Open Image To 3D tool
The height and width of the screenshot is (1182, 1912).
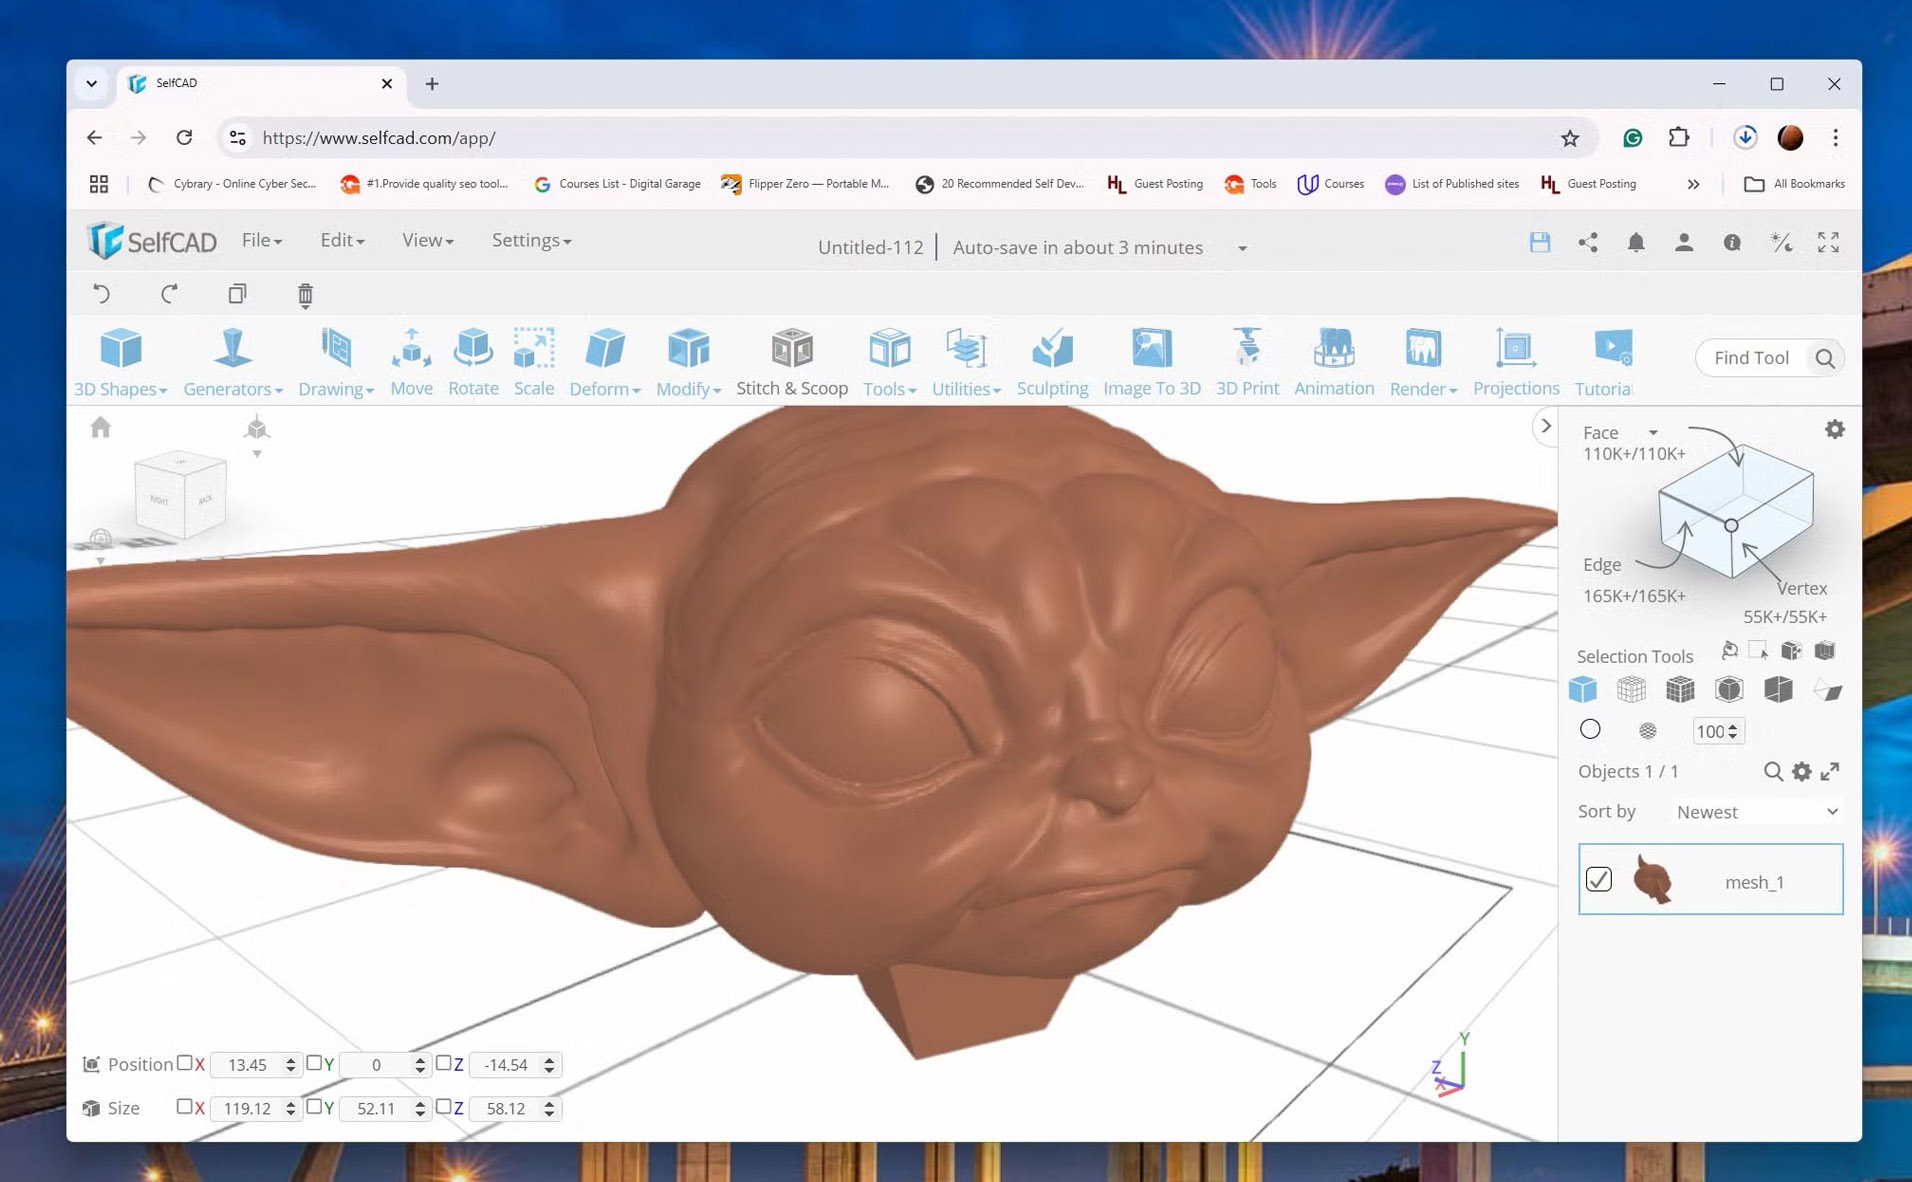click(x=1152, y=362)
